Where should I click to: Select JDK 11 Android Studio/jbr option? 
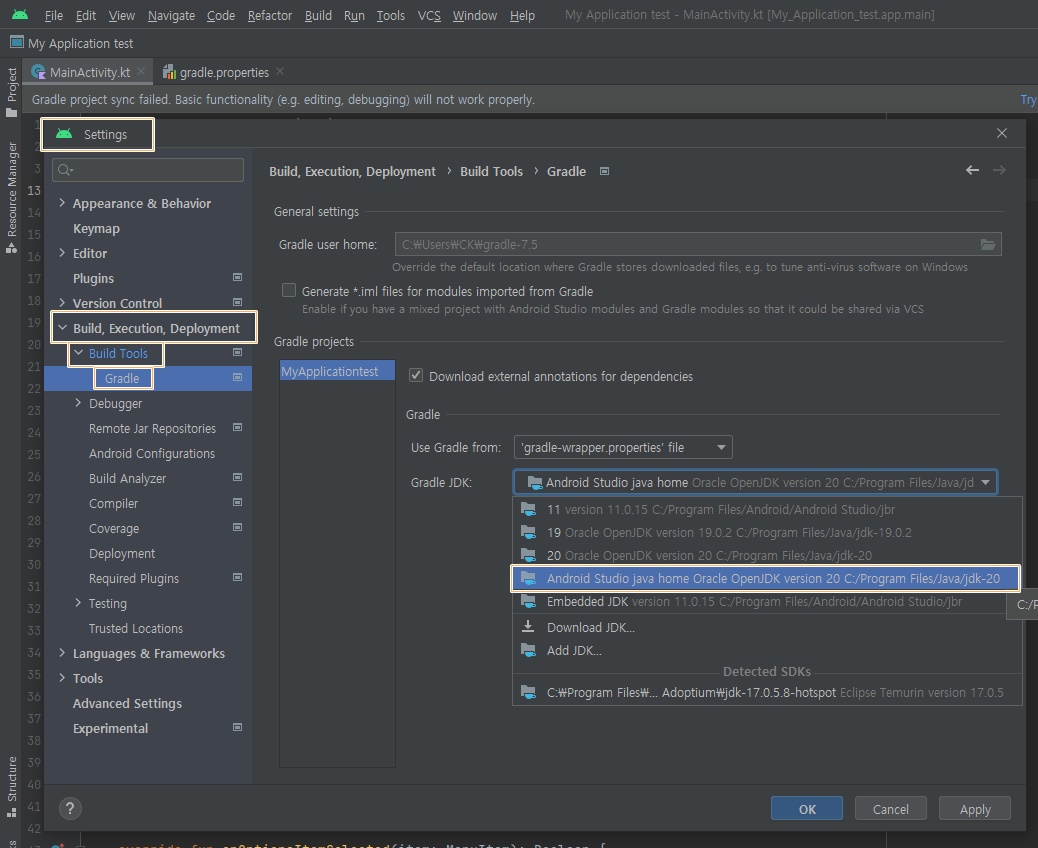coord(767,509)
